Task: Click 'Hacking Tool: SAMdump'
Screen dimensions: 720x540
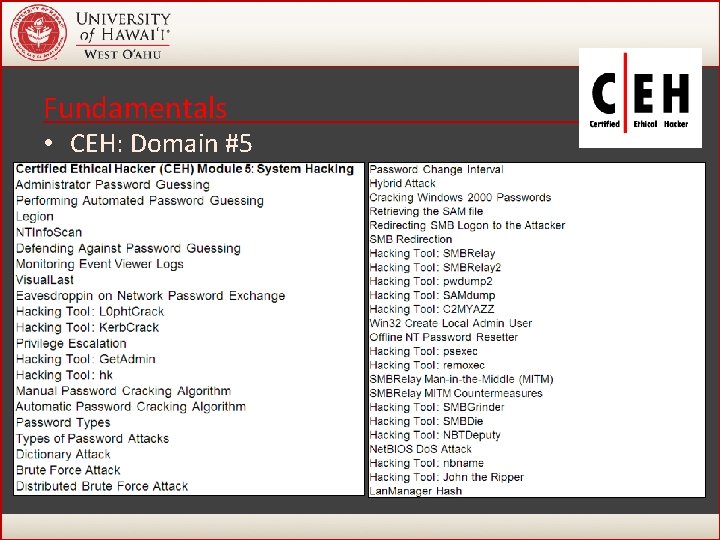Action: (432, 295)
